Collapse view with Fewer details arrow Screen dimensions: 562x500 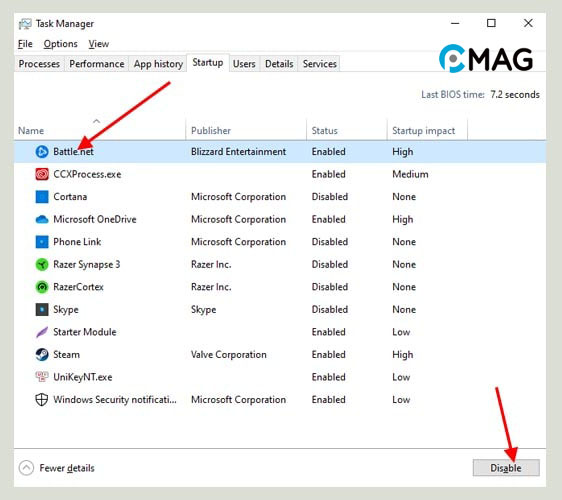(x=26, y=468)
